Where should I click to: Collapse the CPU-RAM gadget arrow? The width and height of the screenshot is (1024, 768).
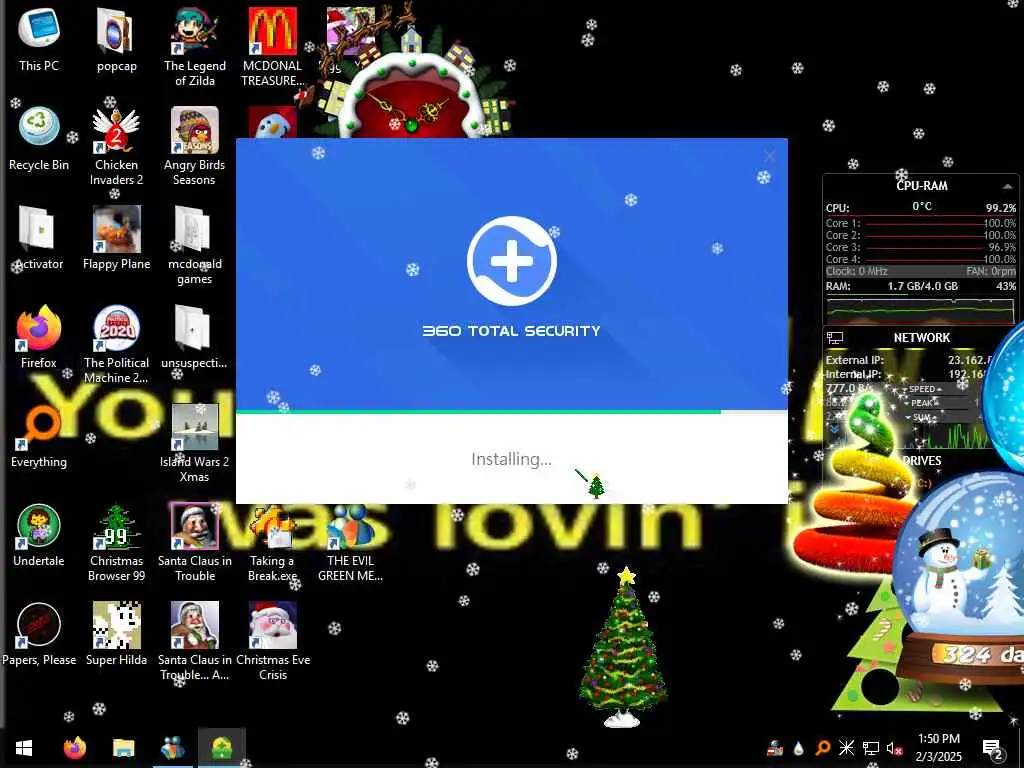click(x=1007, y=186)
